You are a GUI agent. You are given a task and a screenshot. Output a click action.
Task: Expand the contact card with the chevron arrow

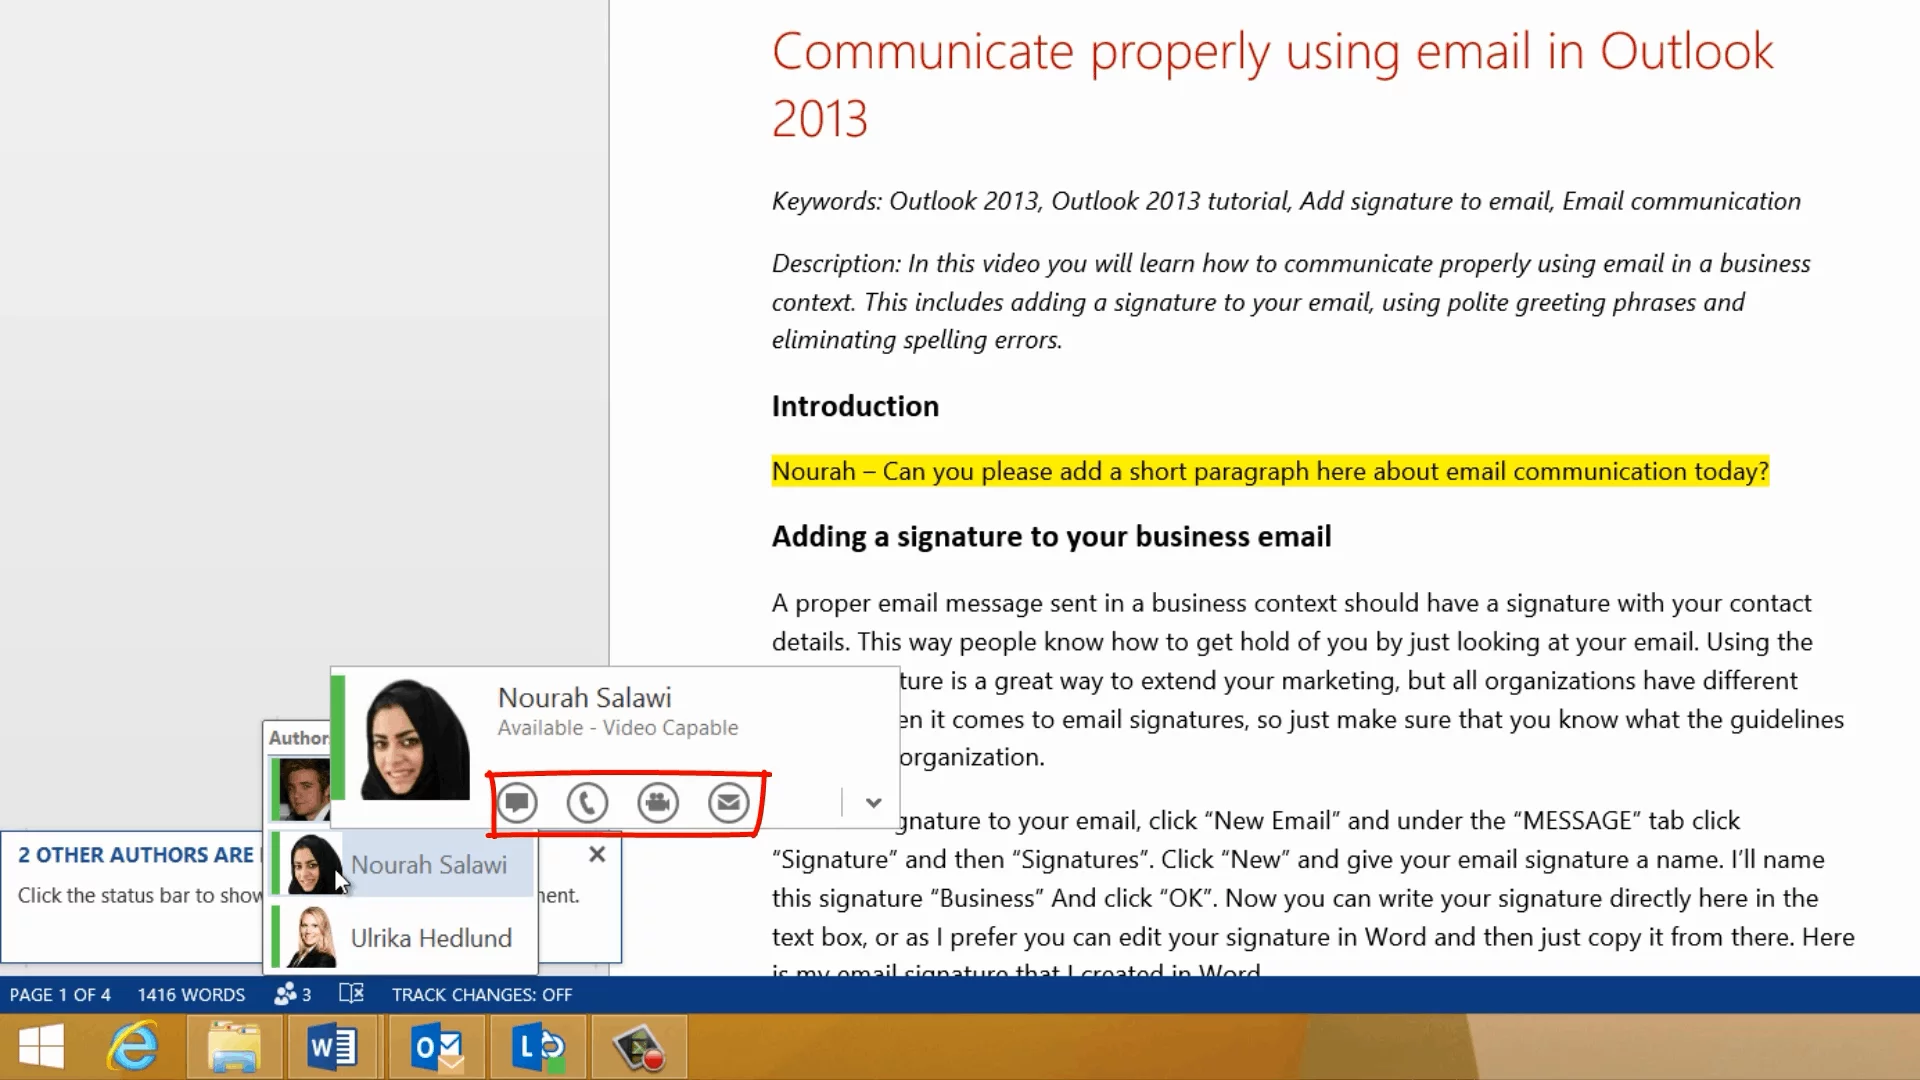click(x=873, y=802)
